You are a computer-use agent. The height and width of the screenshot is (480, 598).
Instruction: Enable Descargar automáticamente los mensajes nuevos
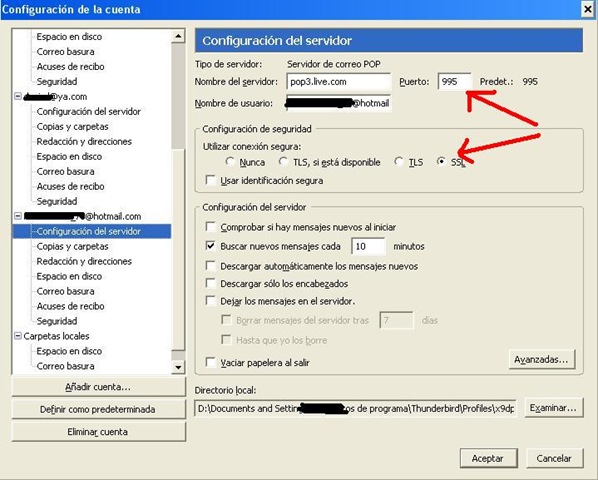pos(211,266)
